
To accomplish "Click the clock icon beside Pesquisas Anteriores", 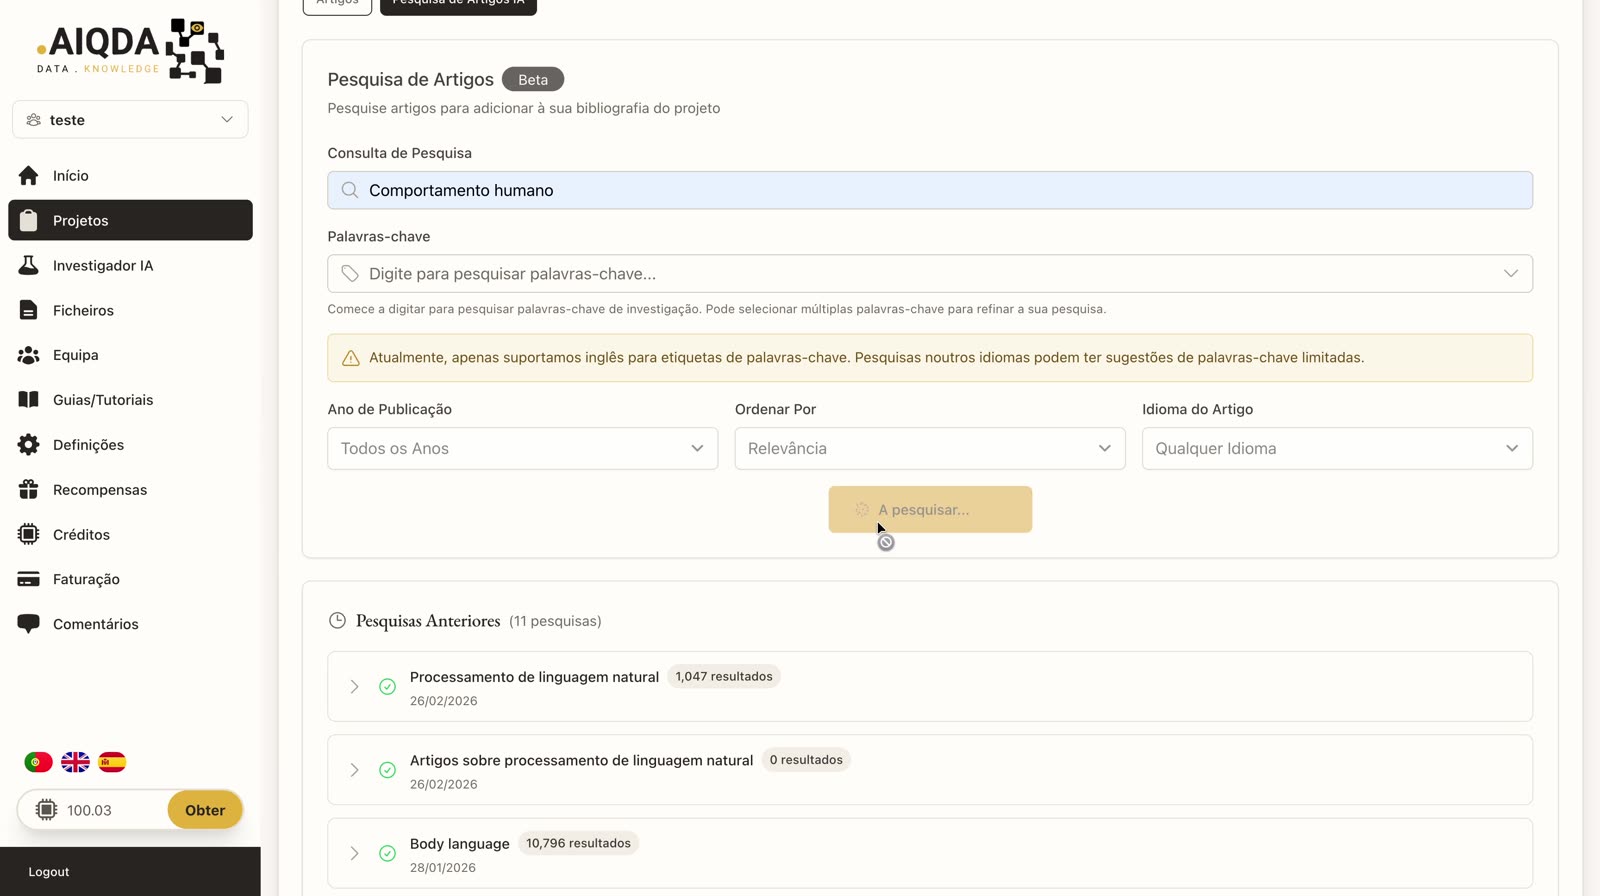I will (x=338, y=621).
